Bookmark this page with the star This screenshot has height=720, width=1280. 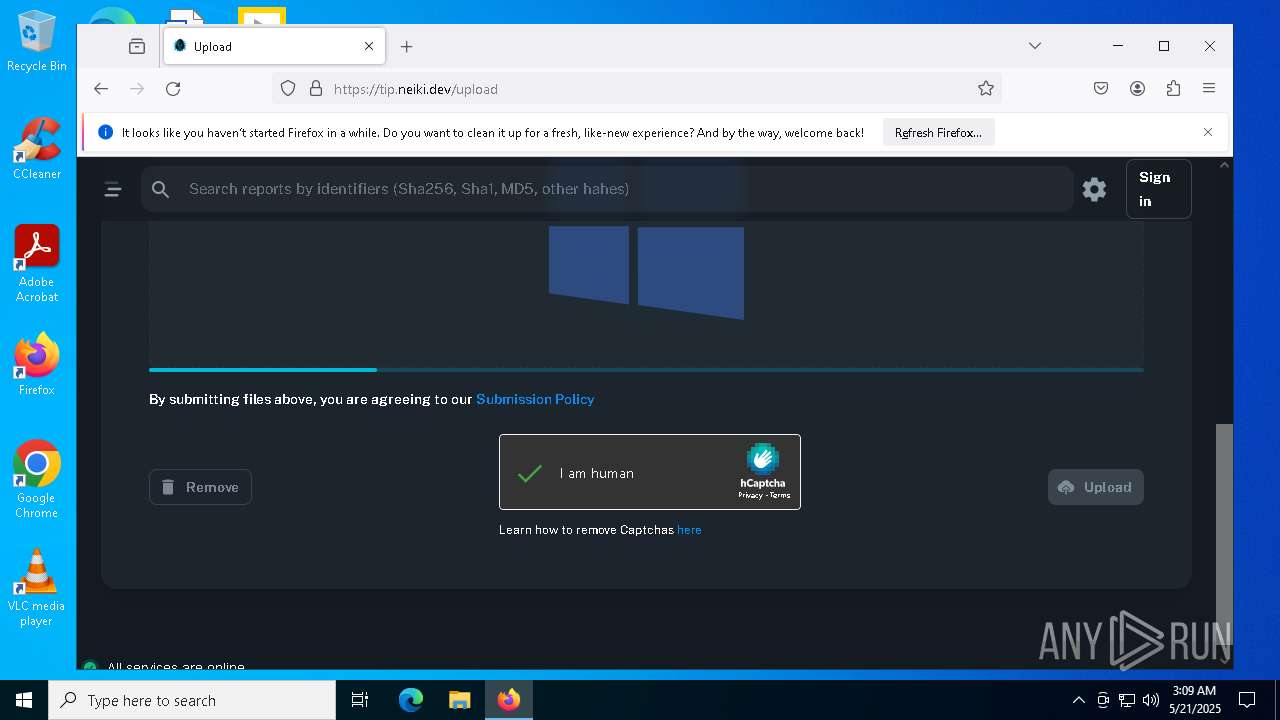986,89
